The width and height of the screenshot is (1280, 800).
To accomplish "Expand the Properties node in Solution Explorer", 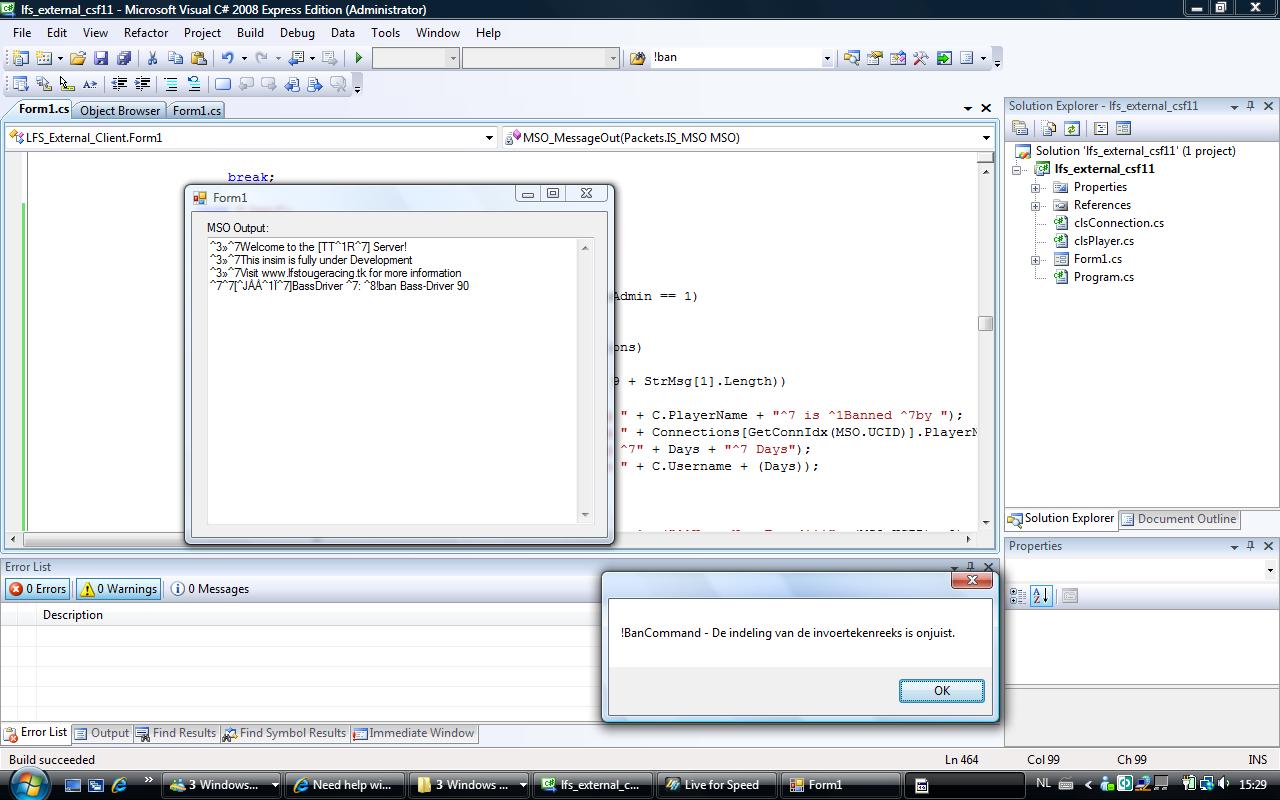I will (x=1036, y=187).
